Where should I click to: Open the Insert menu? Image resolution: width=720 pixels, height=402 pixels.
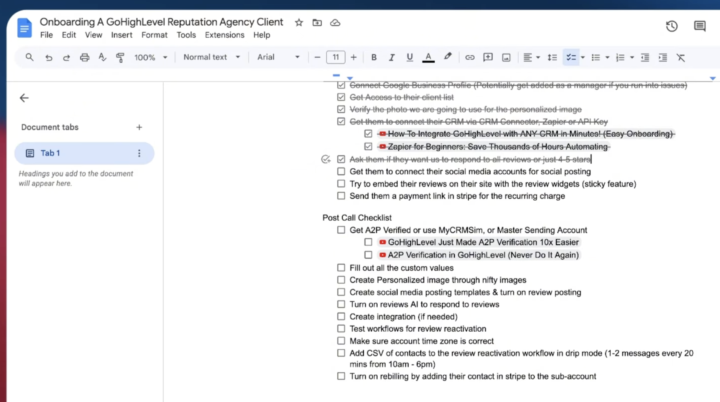(x=122, y=35)
